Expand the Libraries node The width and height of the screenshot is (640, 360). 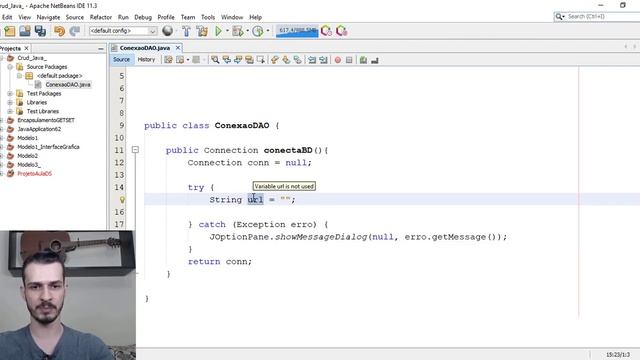10,102
